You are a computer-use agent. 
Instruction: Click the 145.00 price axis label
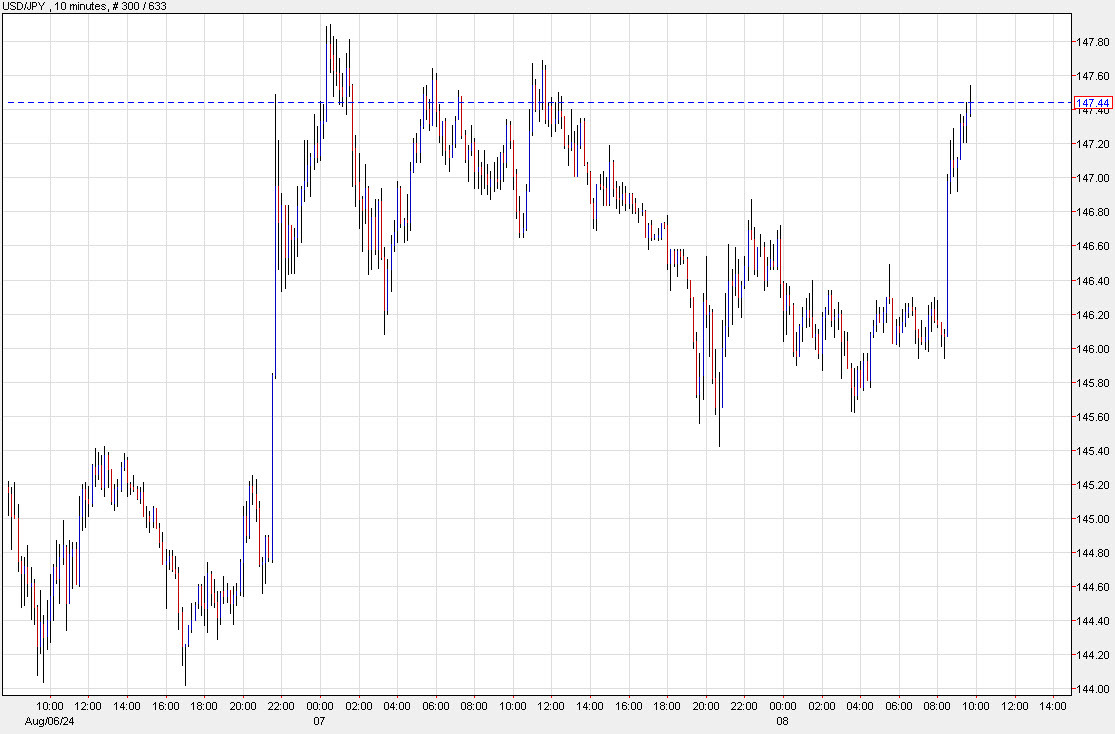point(1091,519)
